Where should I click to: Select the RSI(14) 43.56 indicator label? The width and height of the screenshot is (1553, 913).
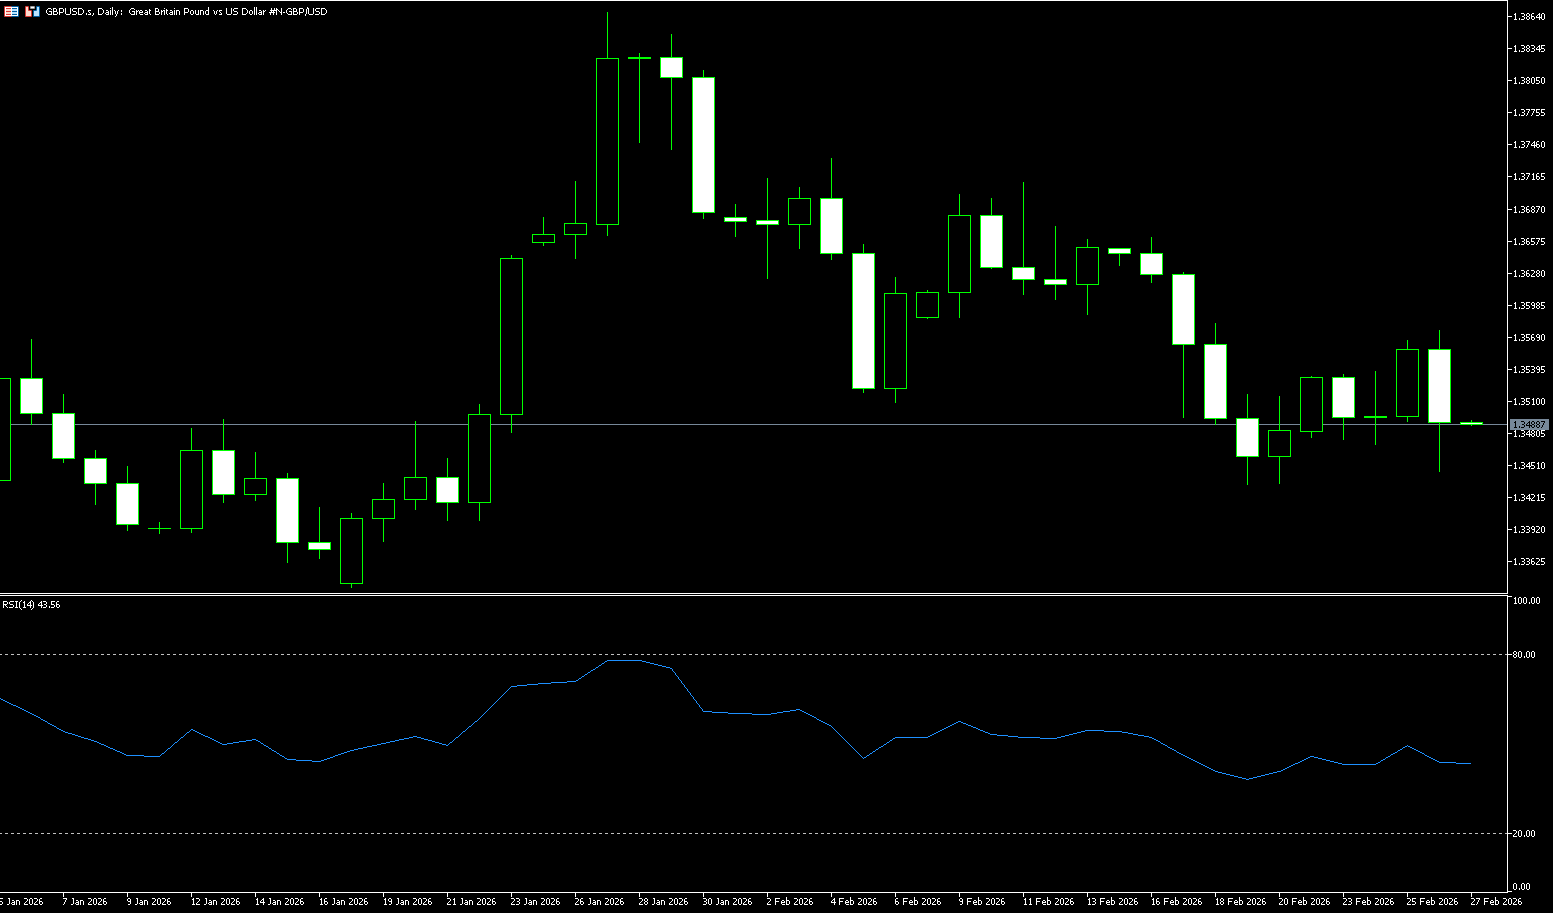coord(31,605)
